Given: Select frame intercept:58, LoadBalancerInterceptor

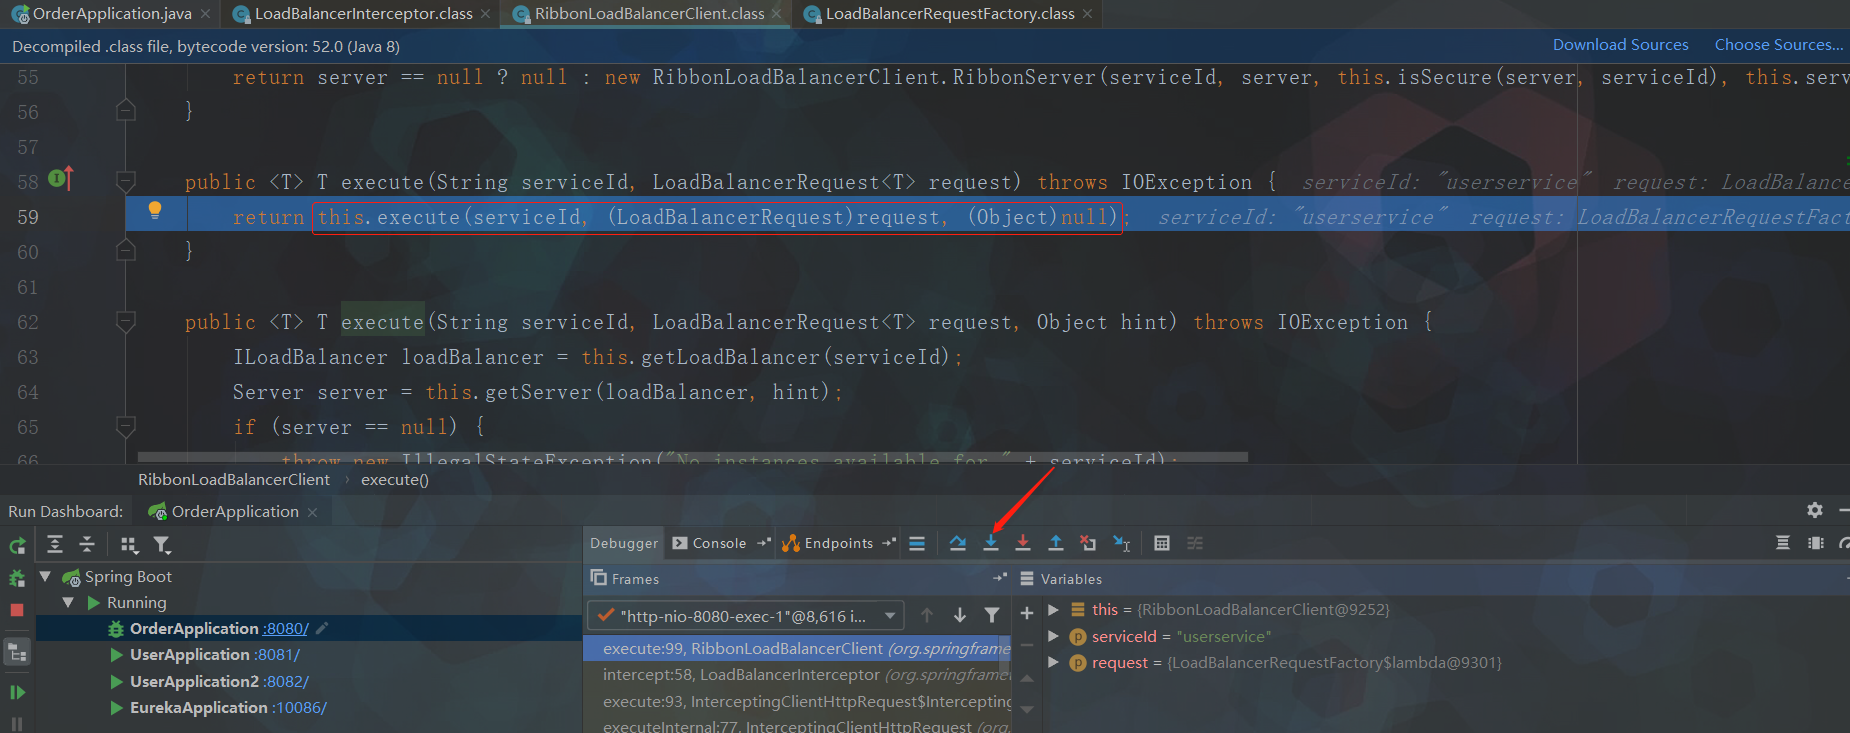Looking at the screenshot, I should 797,675.
